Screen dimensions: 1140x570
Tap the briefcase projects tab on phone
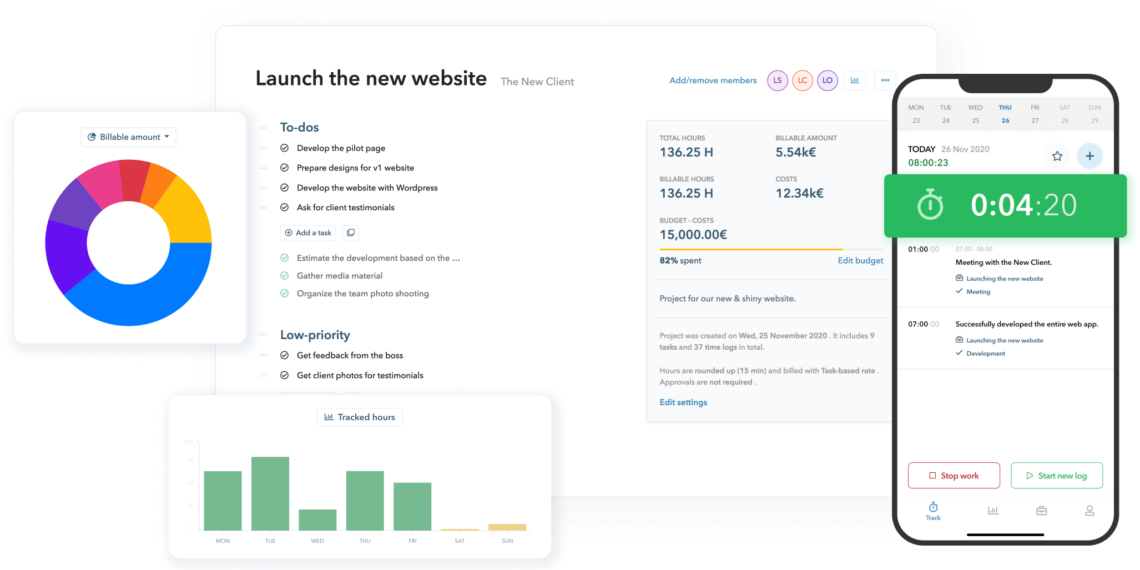click(1041, 510)
